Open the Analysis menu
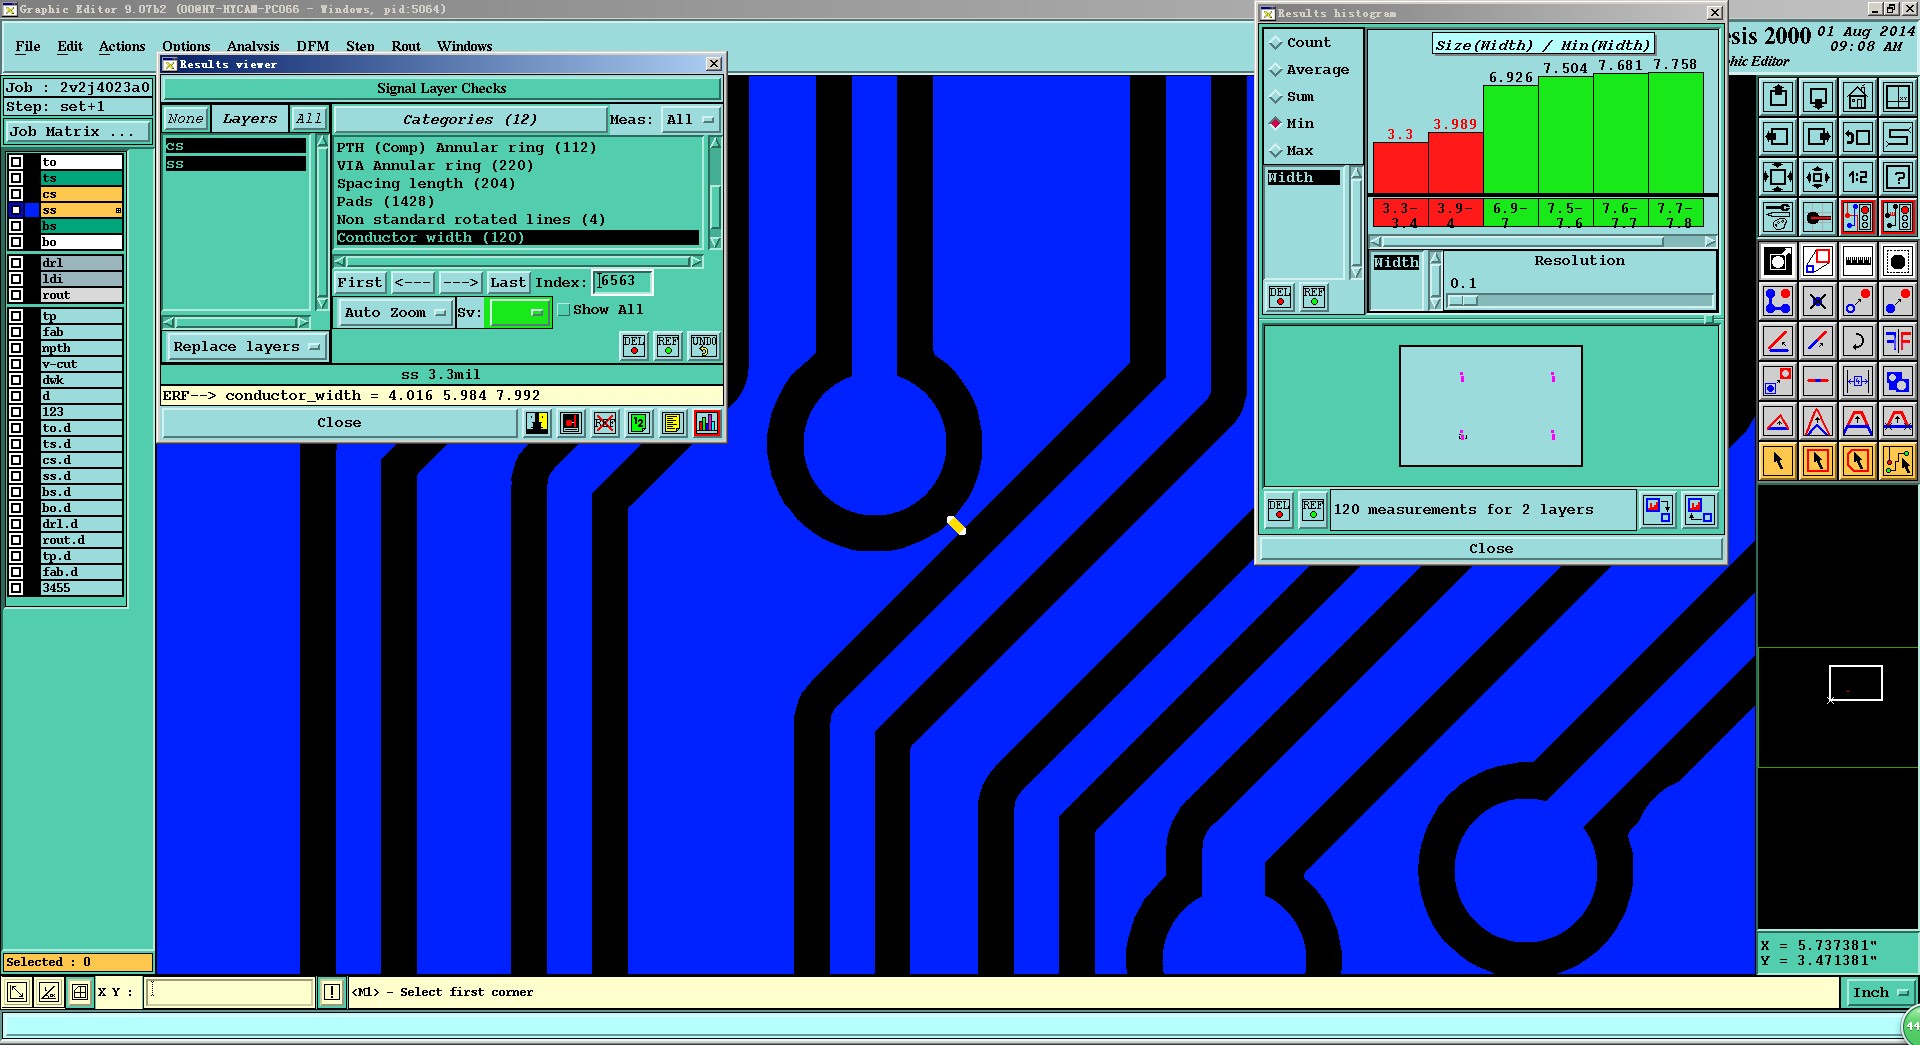 pyautogui.click(x=253, y=46)
